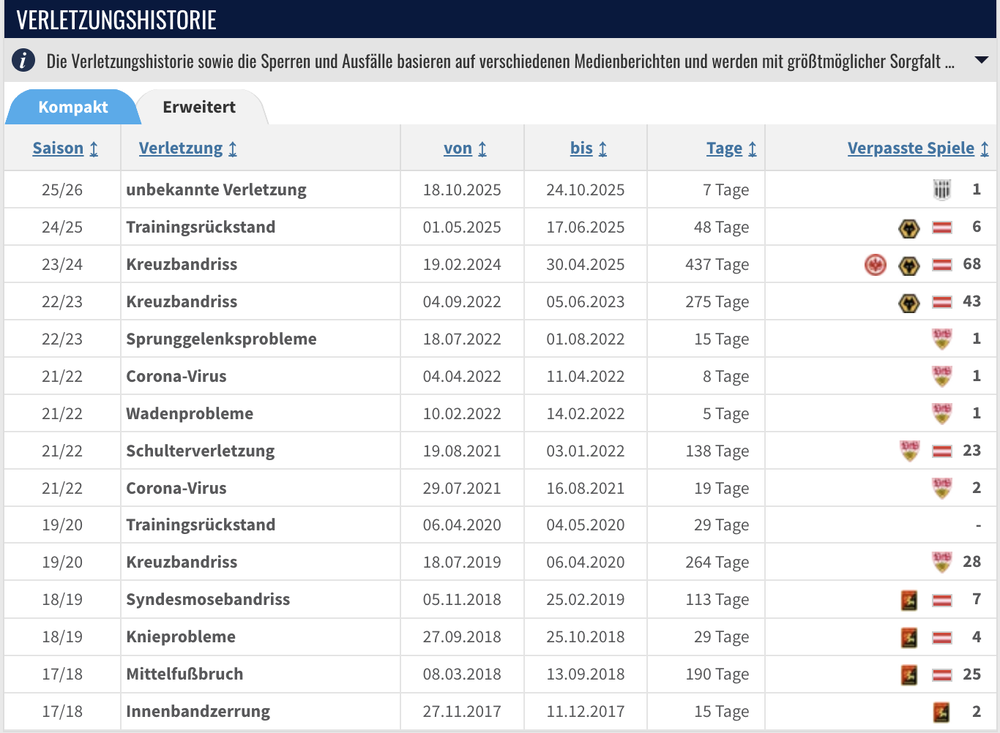Sort table by von date column
The width and height of the screenshot is (1000, 733).
pos(465,148)
